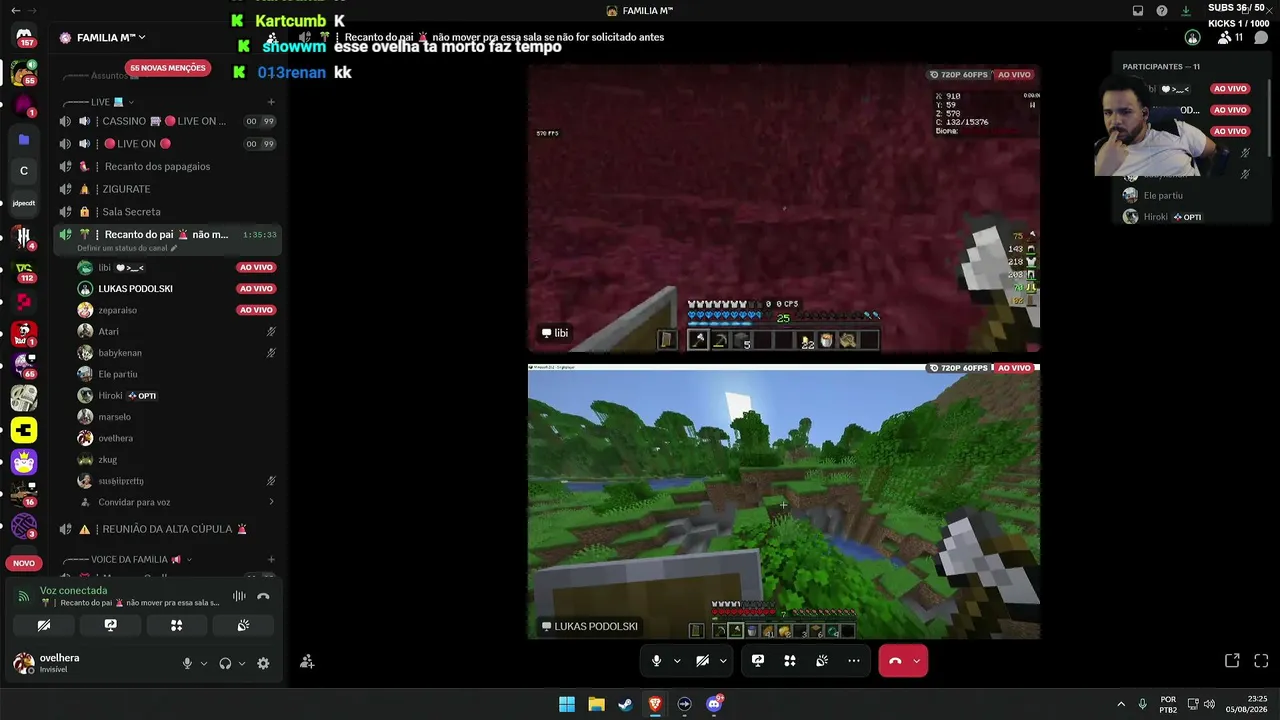The image size is (1280, 720).
Task: Open Direct Messages home icon
Action: [24, 37]
